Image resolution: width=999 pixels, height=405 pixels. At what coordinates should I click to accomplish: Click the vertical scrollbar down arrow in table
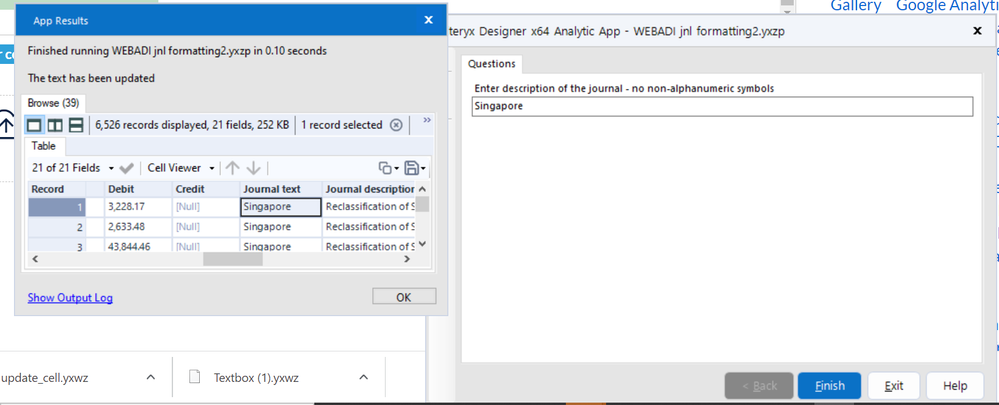[x=422, y=245]
